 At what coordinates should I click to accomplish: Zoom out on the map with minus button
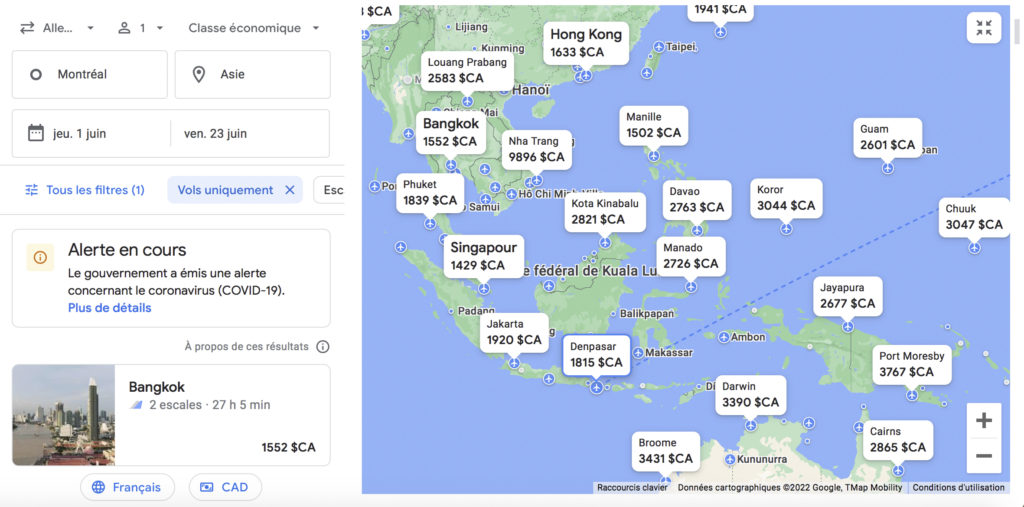coord(983,456)
